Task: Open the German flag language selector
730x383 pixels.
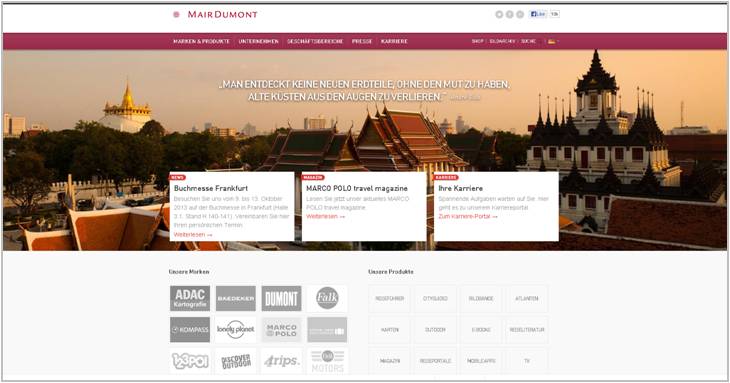Action: point(552,41)
